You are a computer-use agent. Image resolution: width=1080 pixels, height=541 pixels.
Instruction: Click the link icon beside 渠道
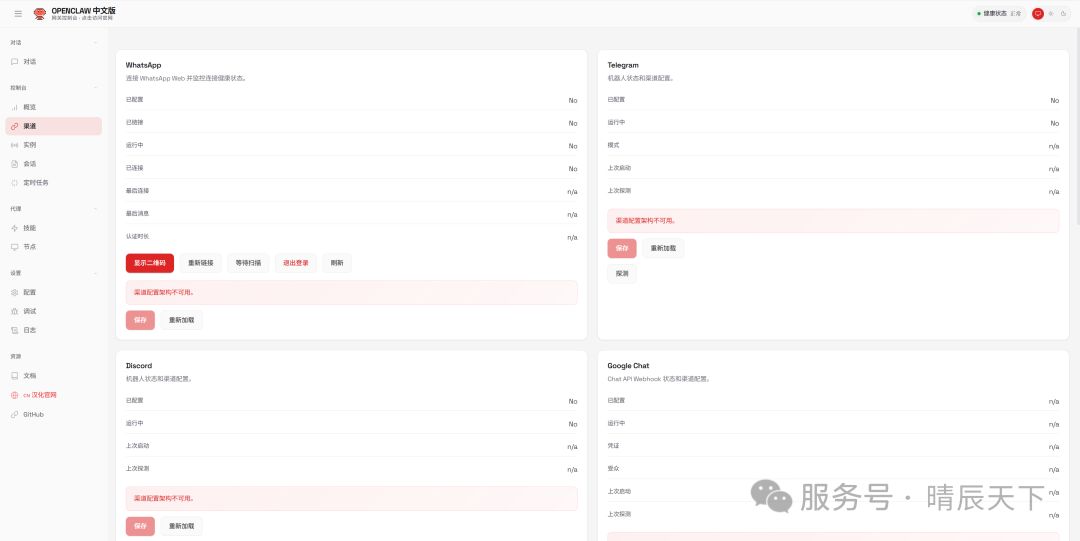tap(15, 126)
